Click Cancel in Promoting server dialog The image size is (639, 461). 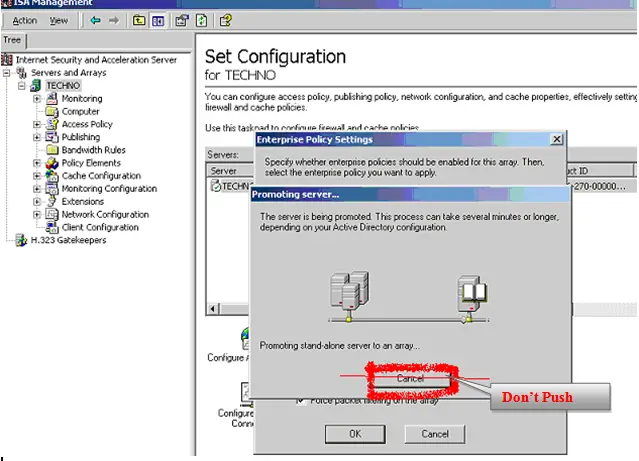click(410, 379)
